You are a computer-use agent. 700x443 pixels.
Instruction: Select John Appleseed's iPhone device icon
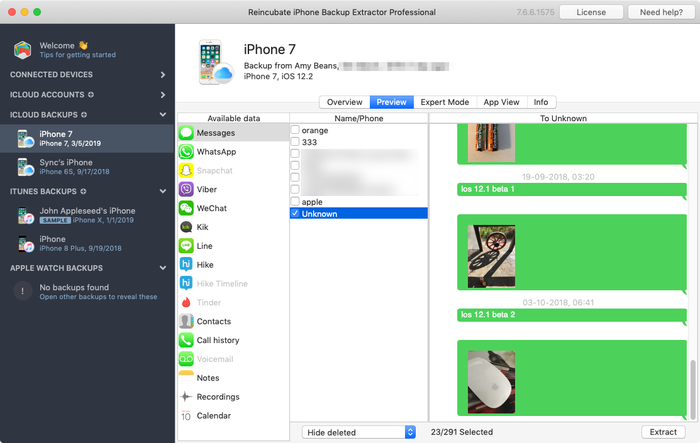click(x=25, y=215)
